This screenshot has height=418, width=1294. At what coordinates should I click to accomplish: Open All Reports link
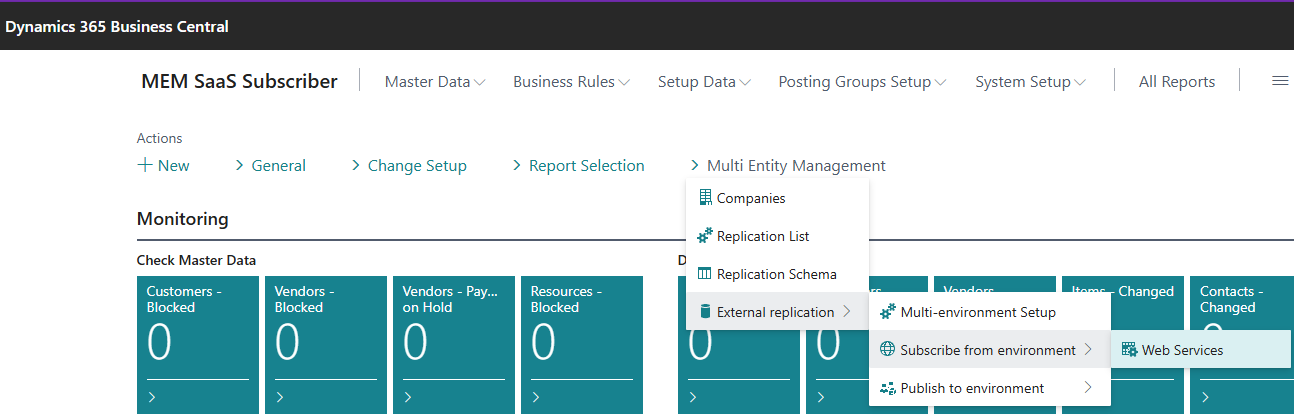(x=1177, y=82)
